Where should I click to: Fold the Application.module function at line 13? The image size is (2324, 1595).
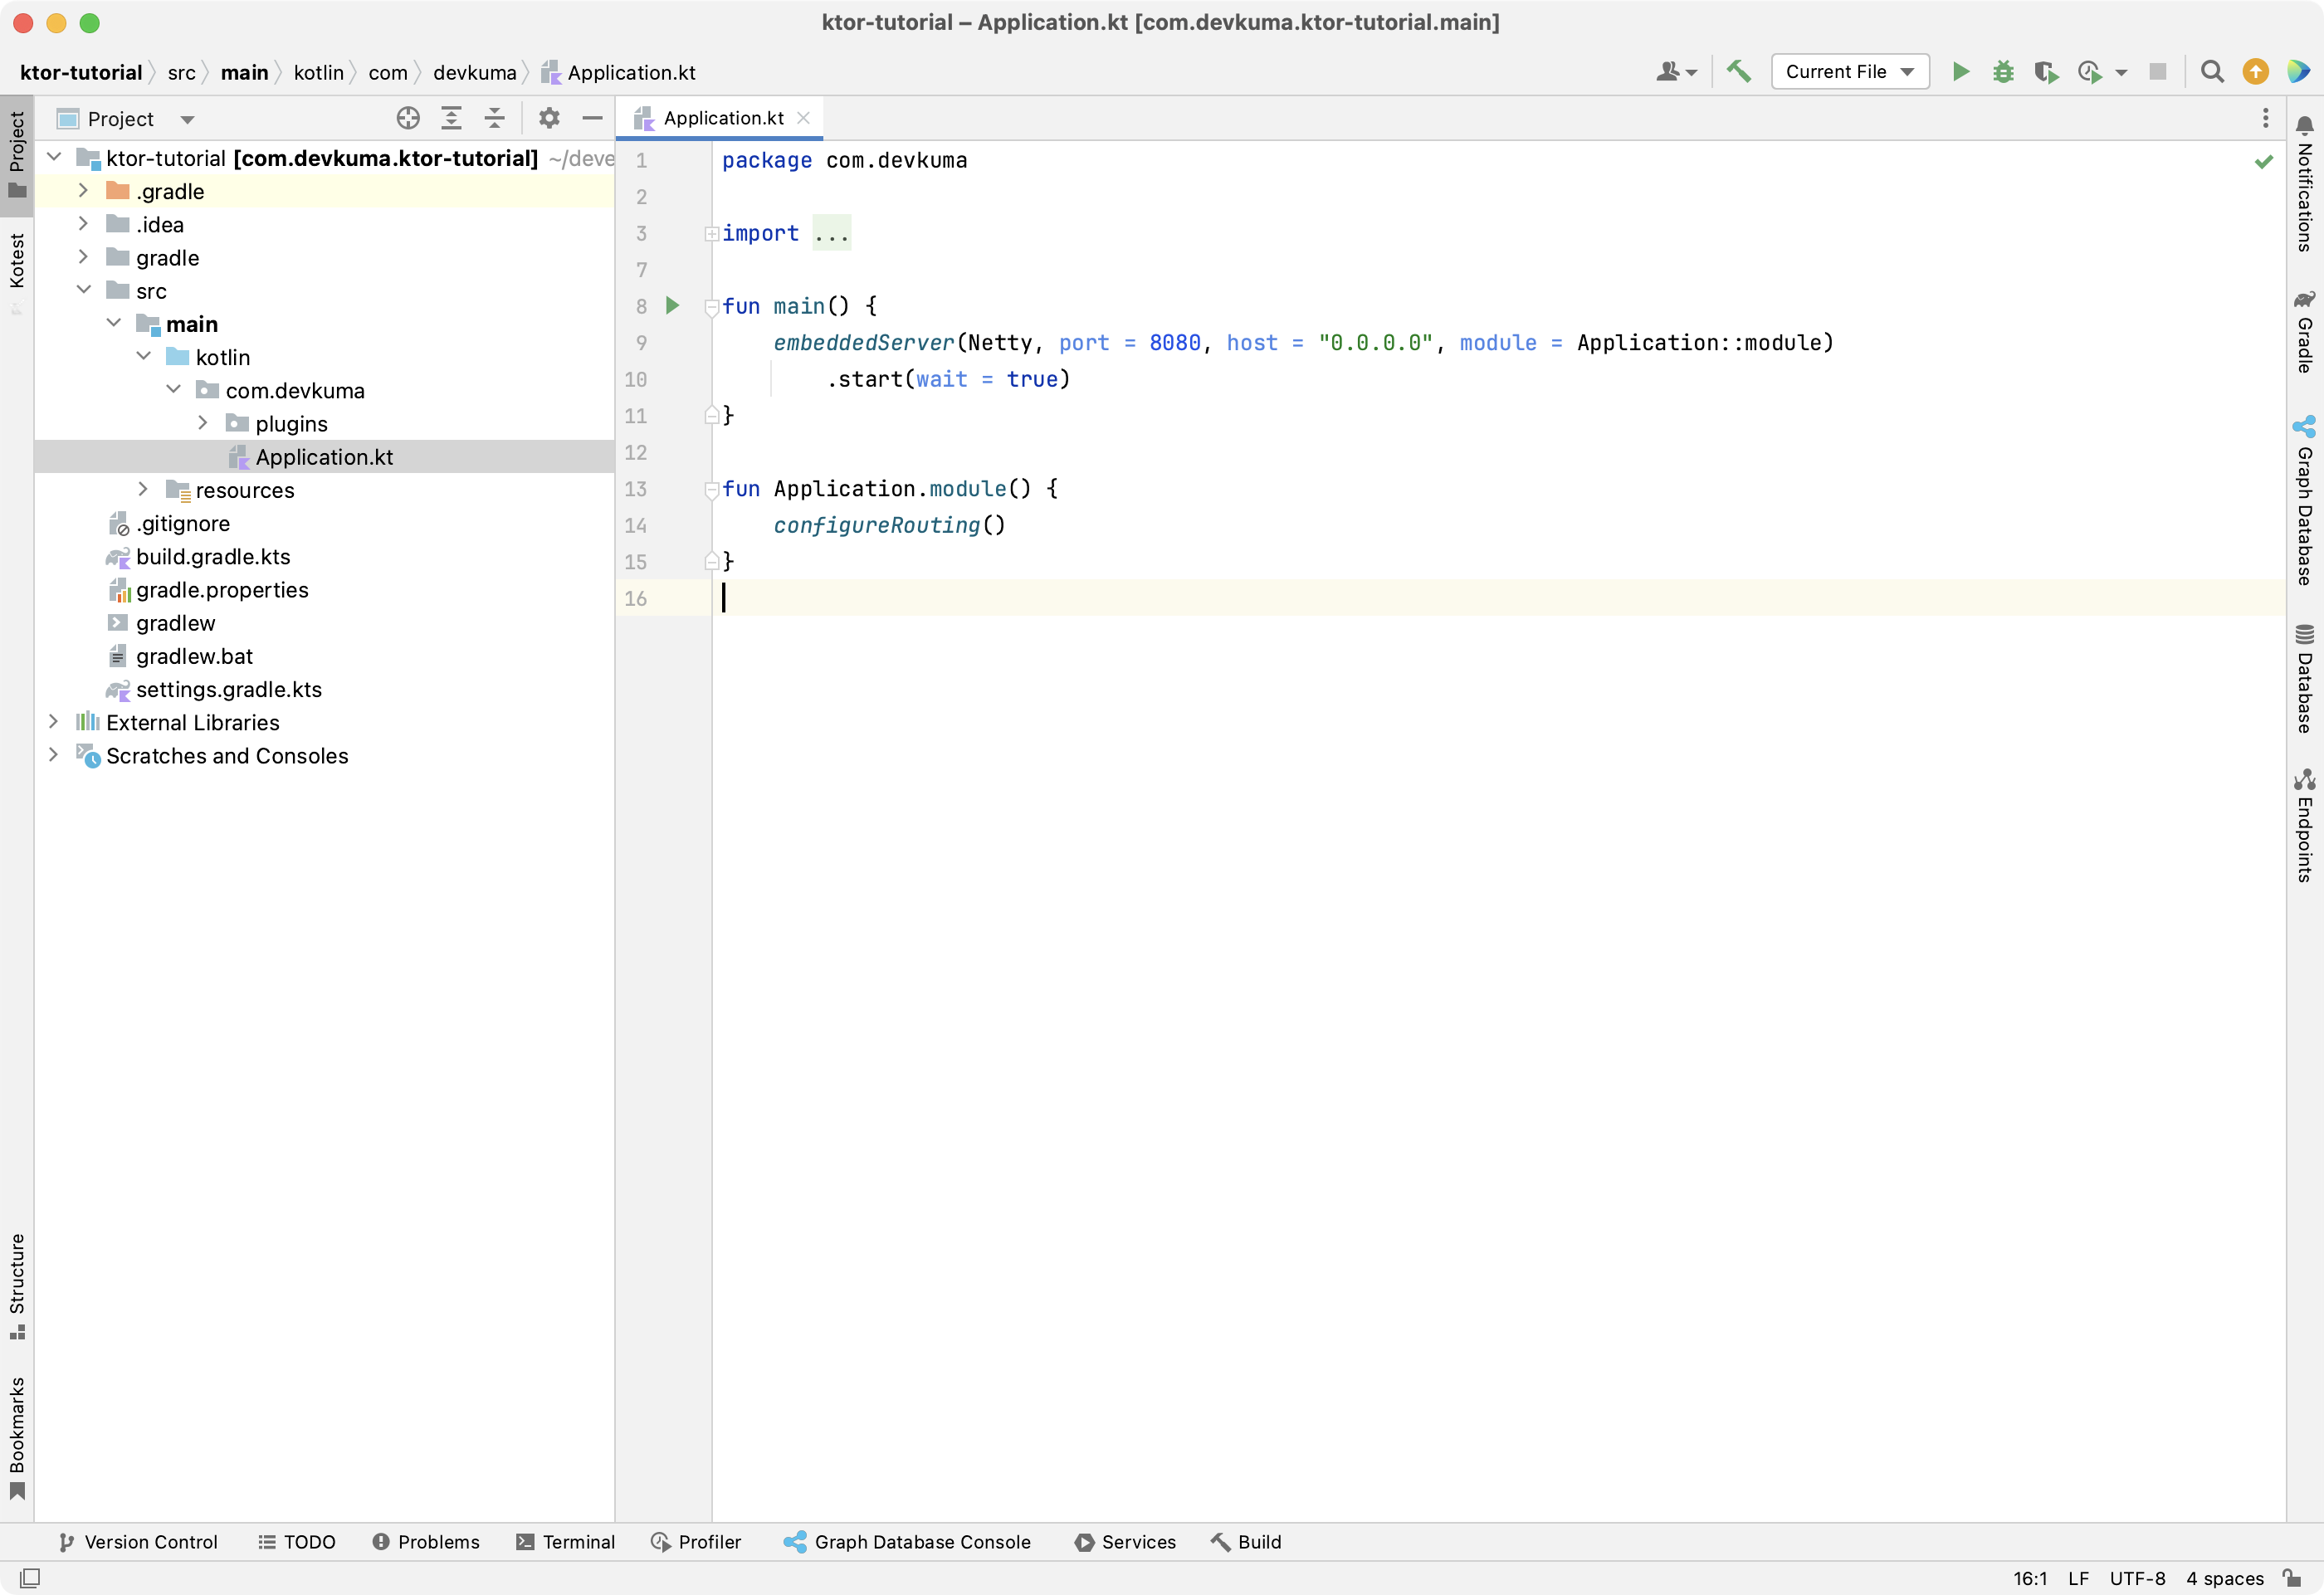click(x=712, y=490)
